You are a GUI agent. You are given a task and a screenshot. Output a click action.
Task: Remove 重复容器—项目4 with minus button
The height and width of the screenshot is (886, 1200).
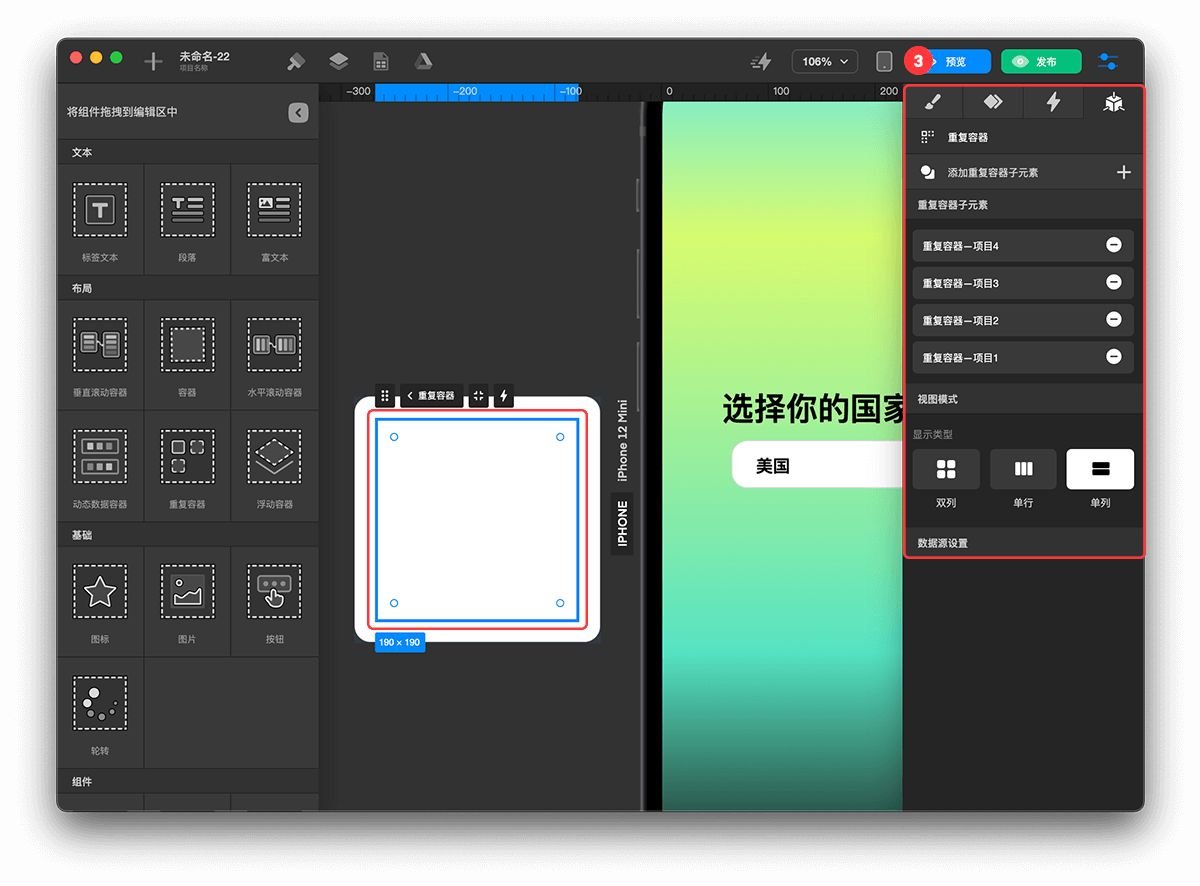(1113, 245)
